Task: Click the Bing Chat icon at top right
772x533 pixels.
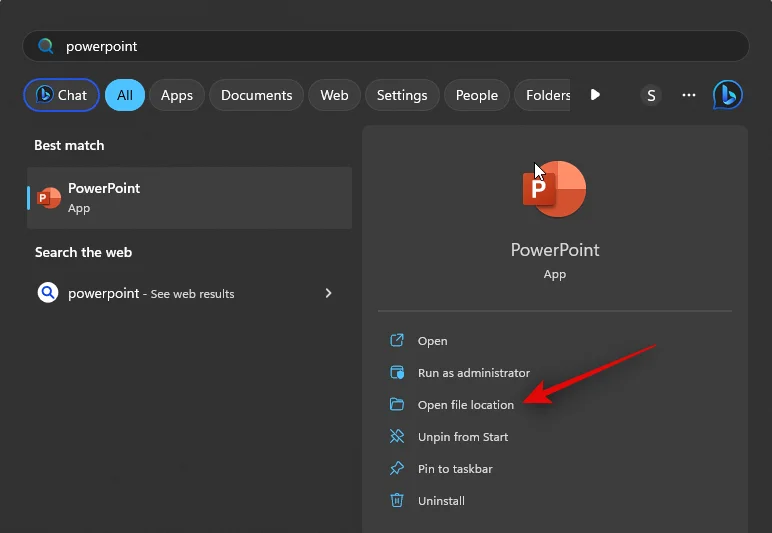Action: coord(727,95)
